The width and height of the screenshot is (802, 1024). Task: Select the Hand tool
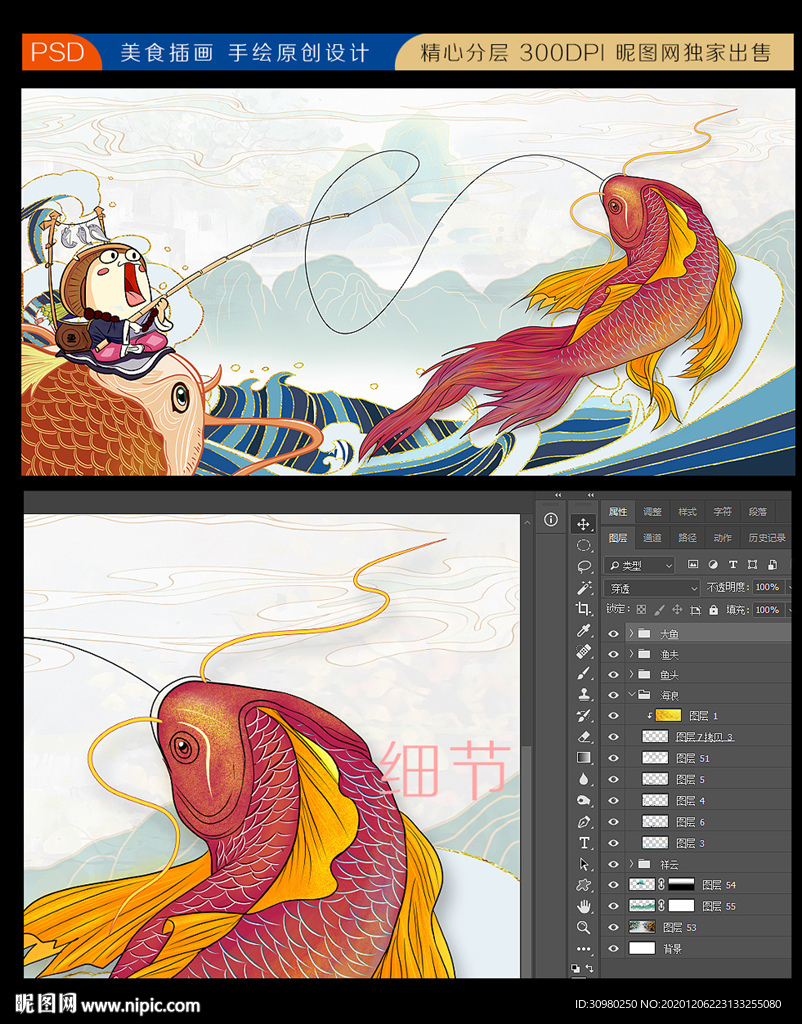(x=584, y=906)
